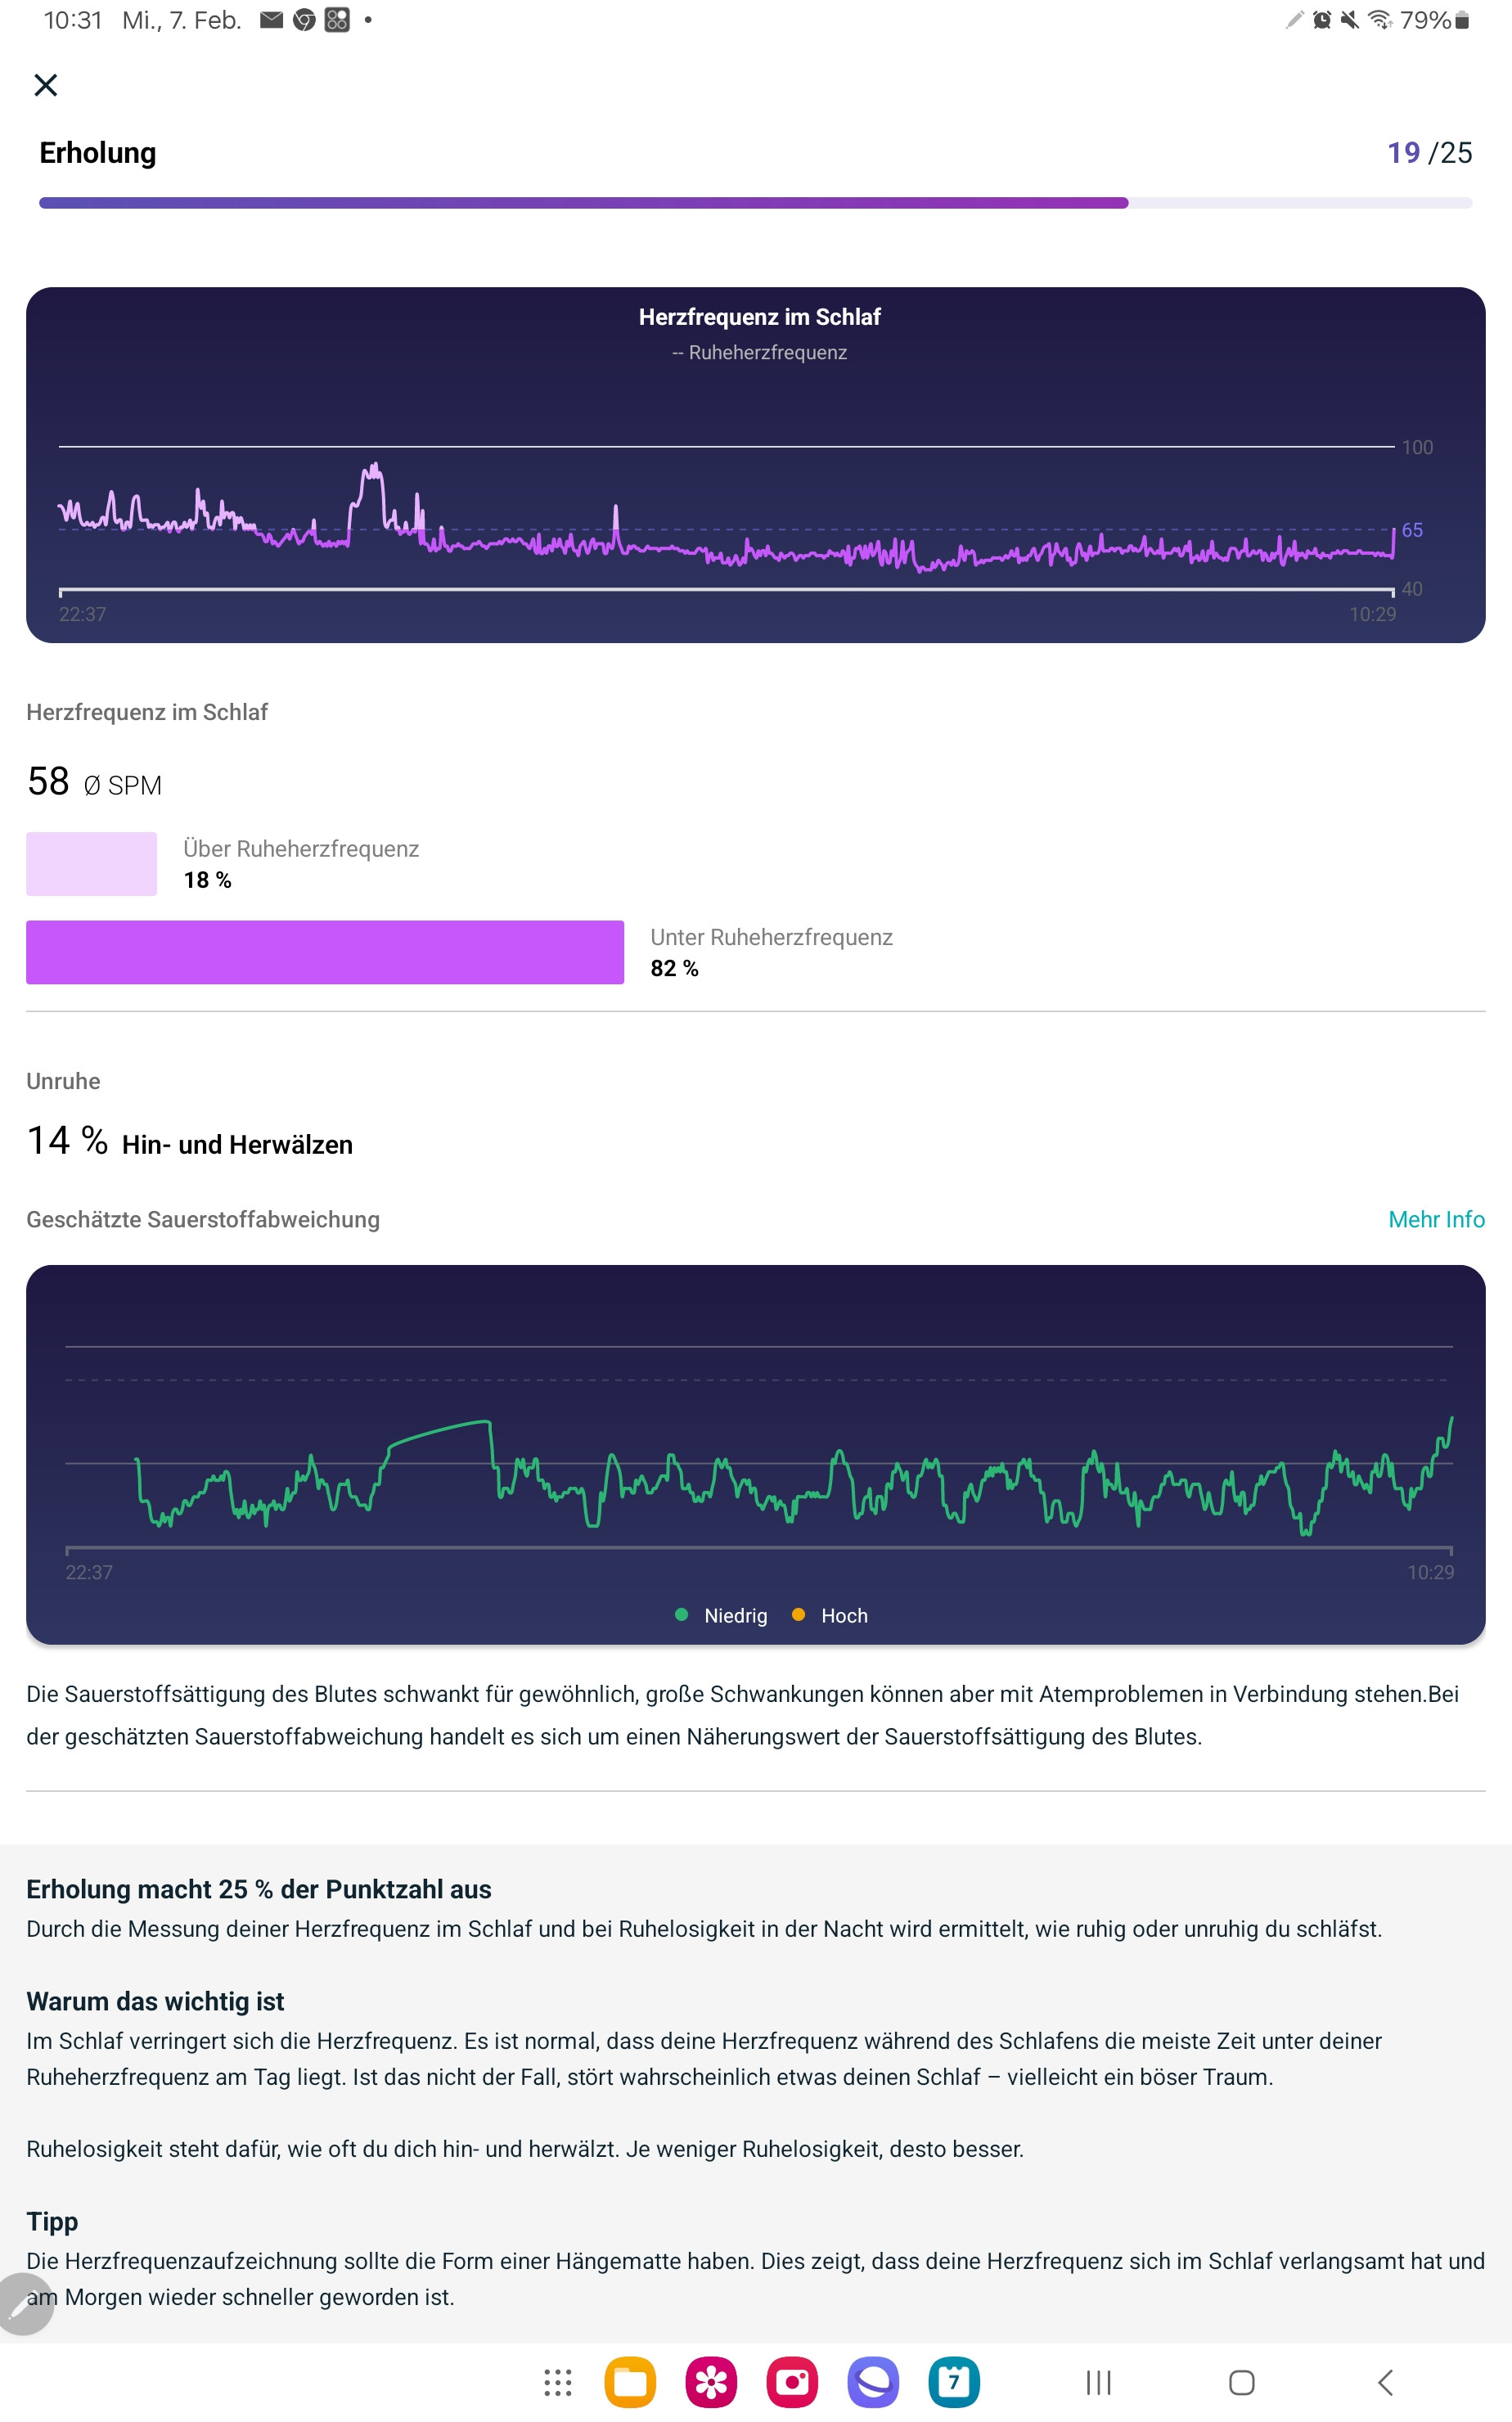Open the purple Samsung Internet browser
Screen dimensions: 1512x2422
[873, 2383]
